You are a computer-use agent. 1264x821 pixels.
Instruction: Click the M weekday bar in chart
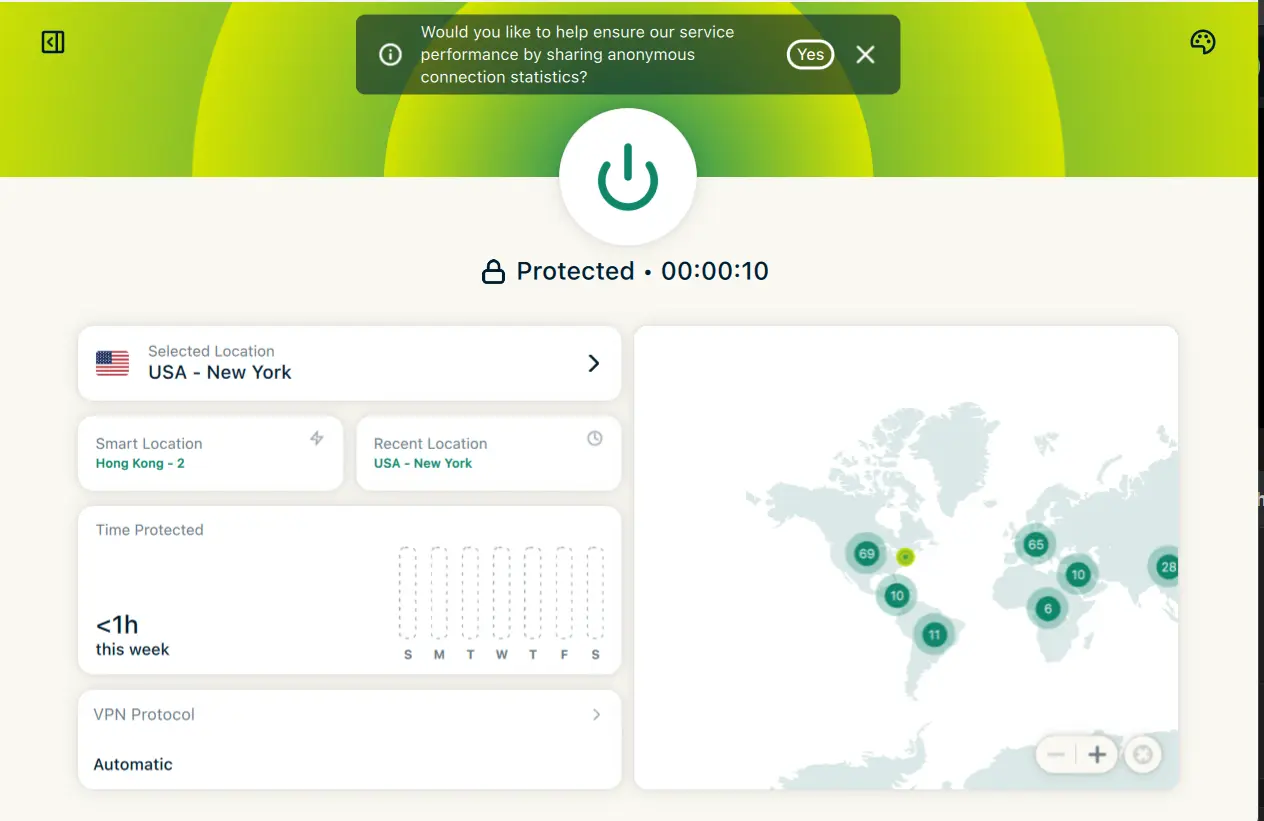pyautogui.click(x=439, y=593)
